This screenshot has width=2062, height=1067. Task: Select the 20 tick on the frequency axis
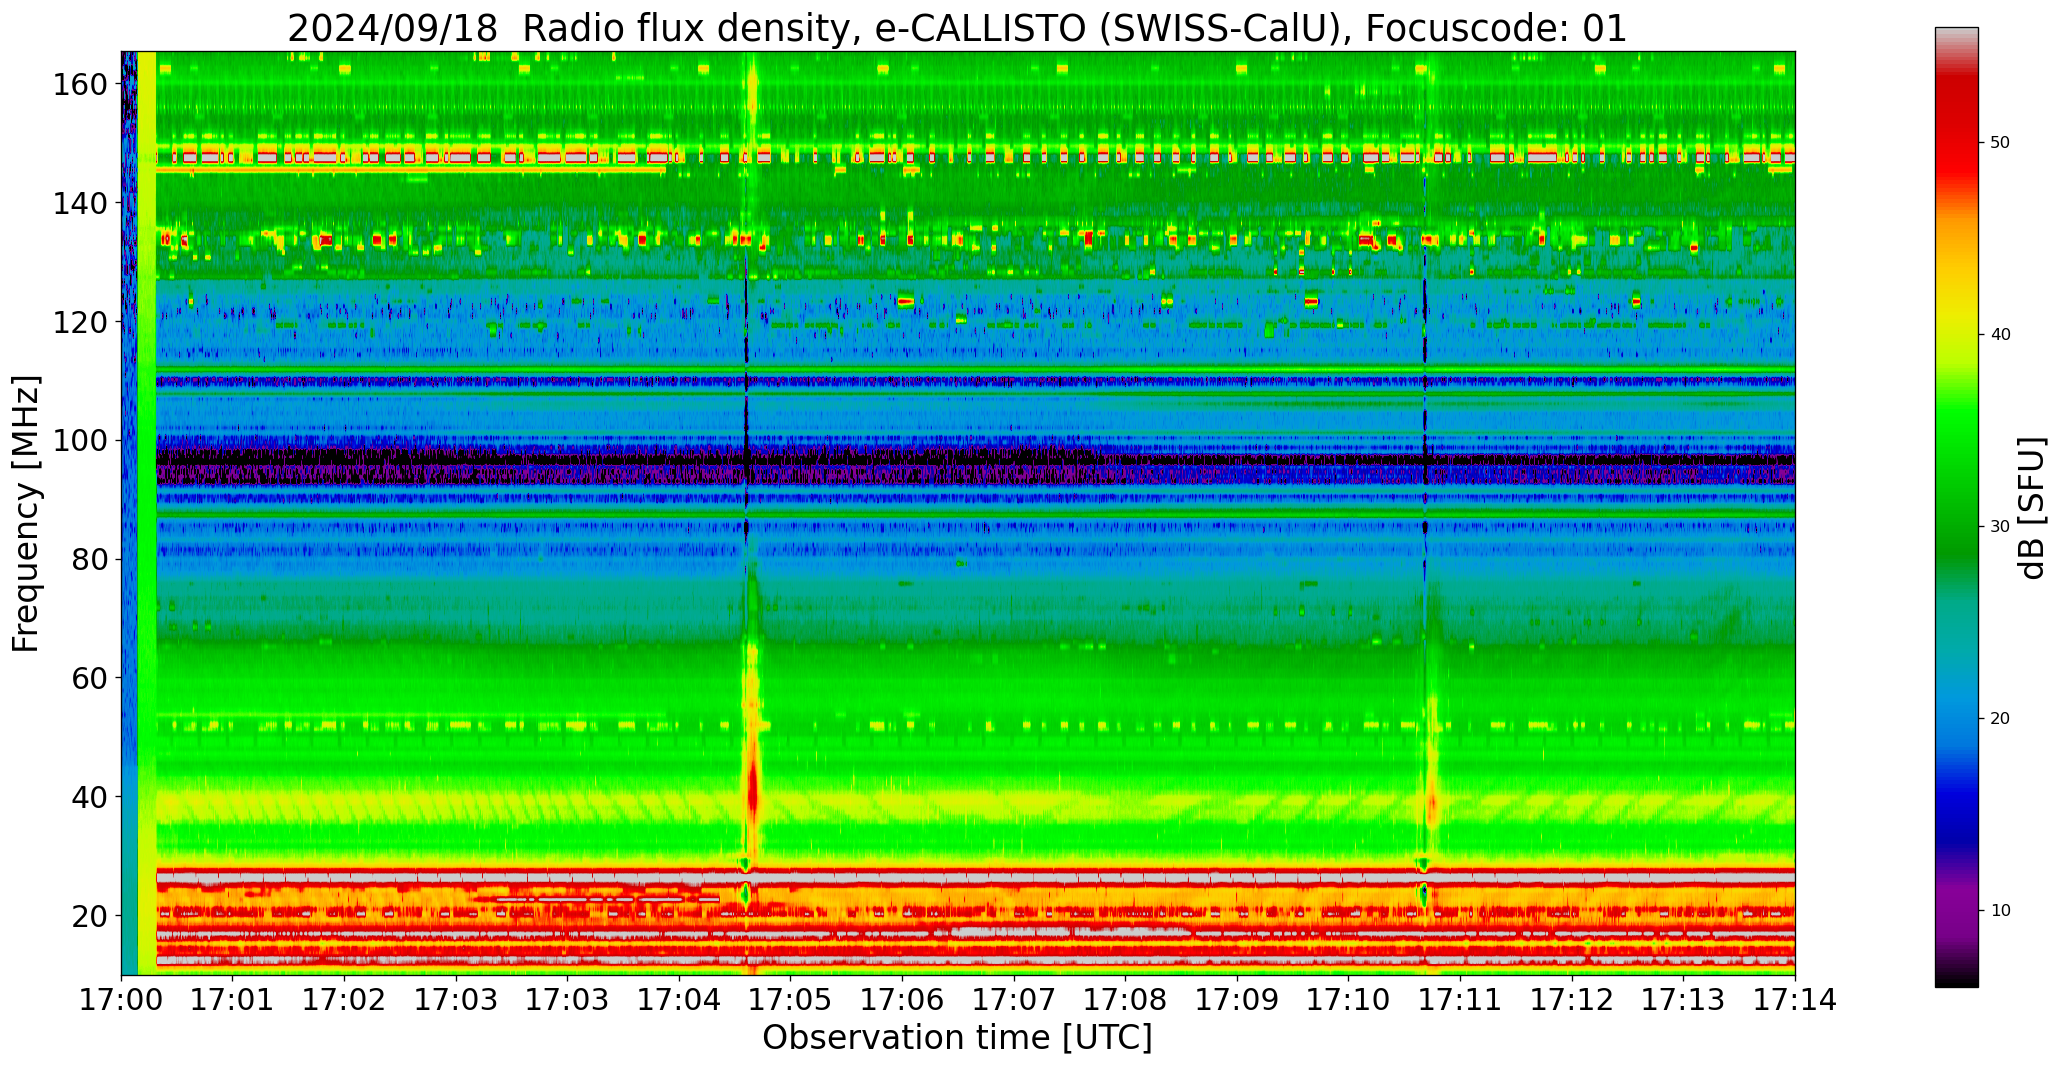click(90, 915)
